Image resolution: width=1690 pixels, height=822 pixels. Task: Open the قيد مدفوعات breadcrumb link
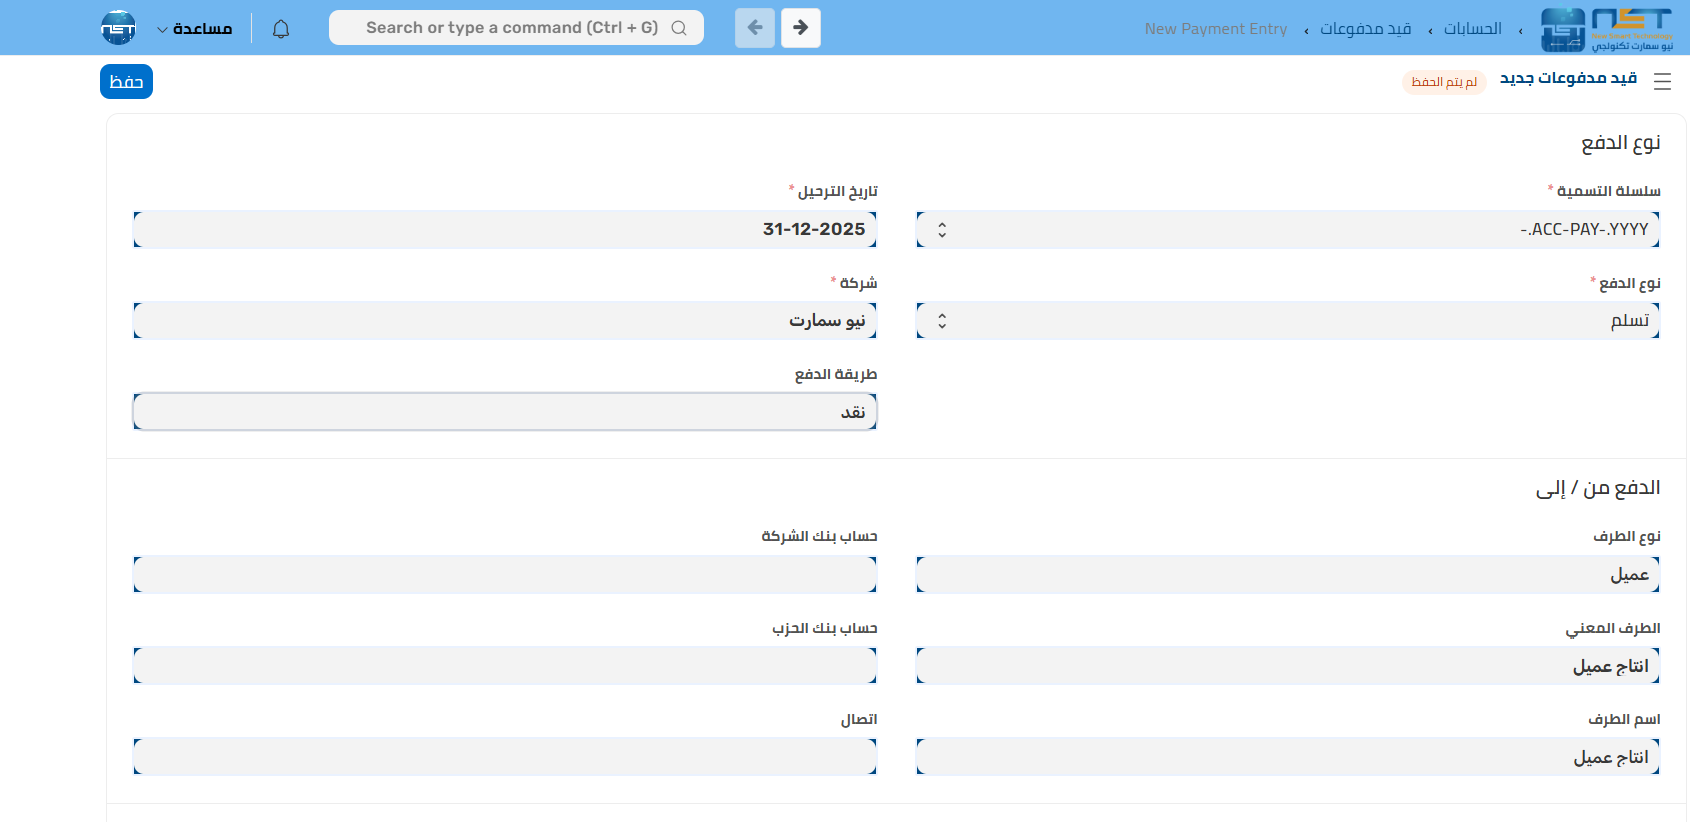pos(1365,29)
